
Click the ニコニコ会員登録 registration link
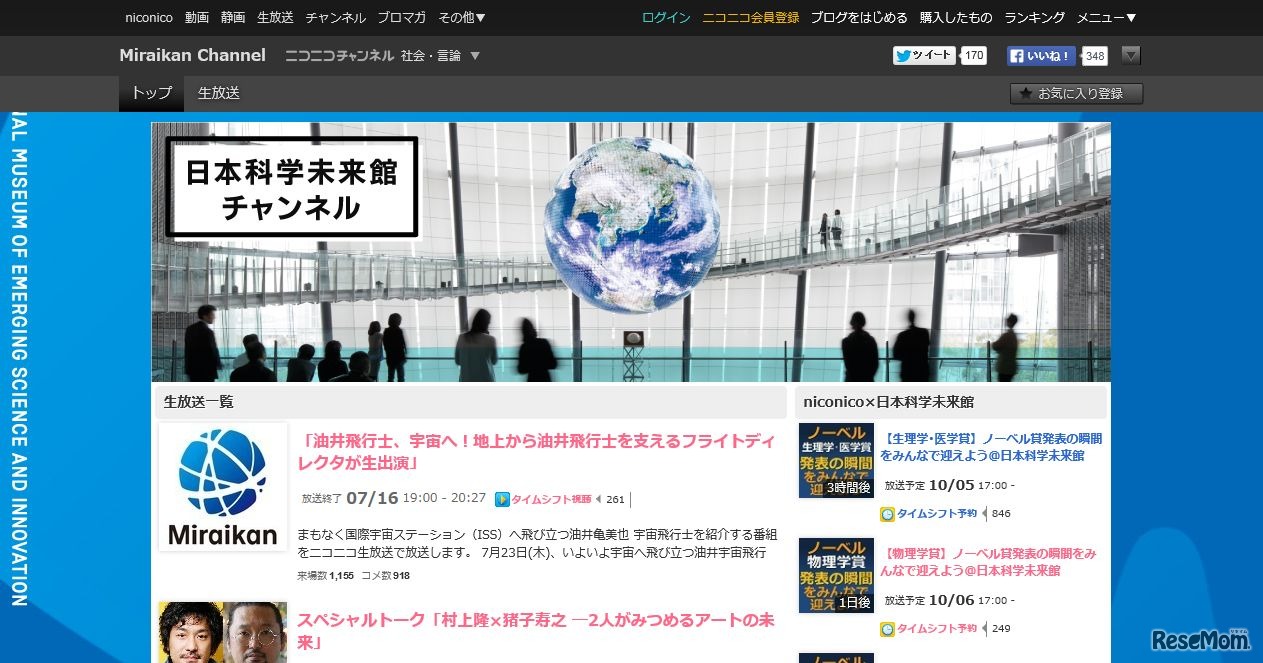pos(750,17)
